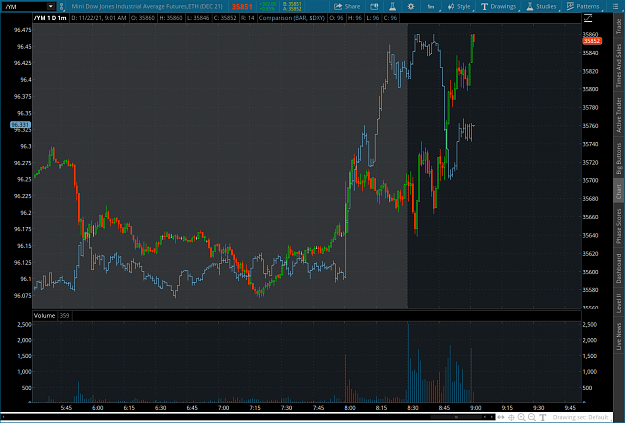Screen dimensions: 625x423
Task: Switch to the Trade side tab
Action: click(619, 26)
